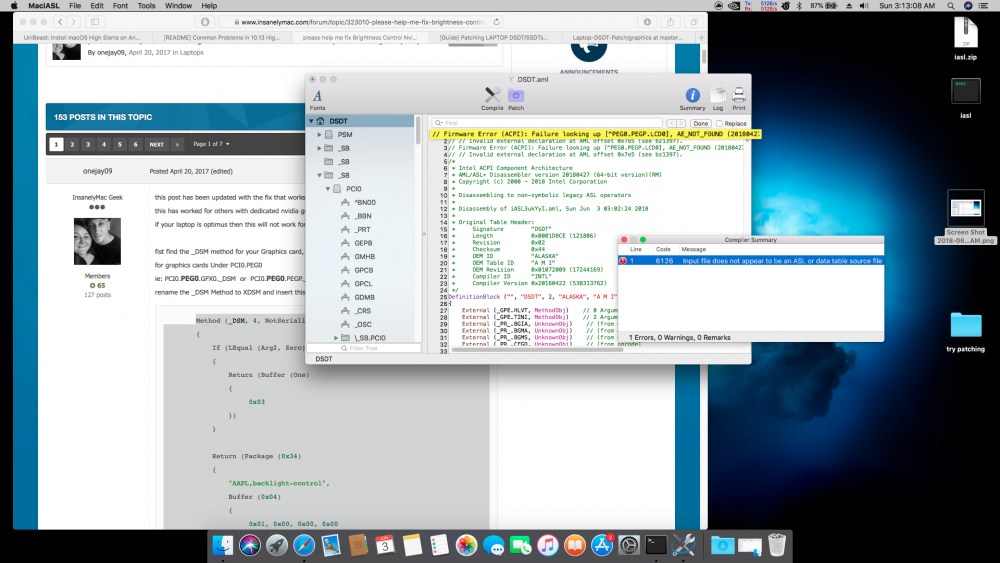Screen dimensions: 1000x563
Task: Open the Page 1 of 7 dropdown
Action: pyautogui.click(x=211, y=144)
